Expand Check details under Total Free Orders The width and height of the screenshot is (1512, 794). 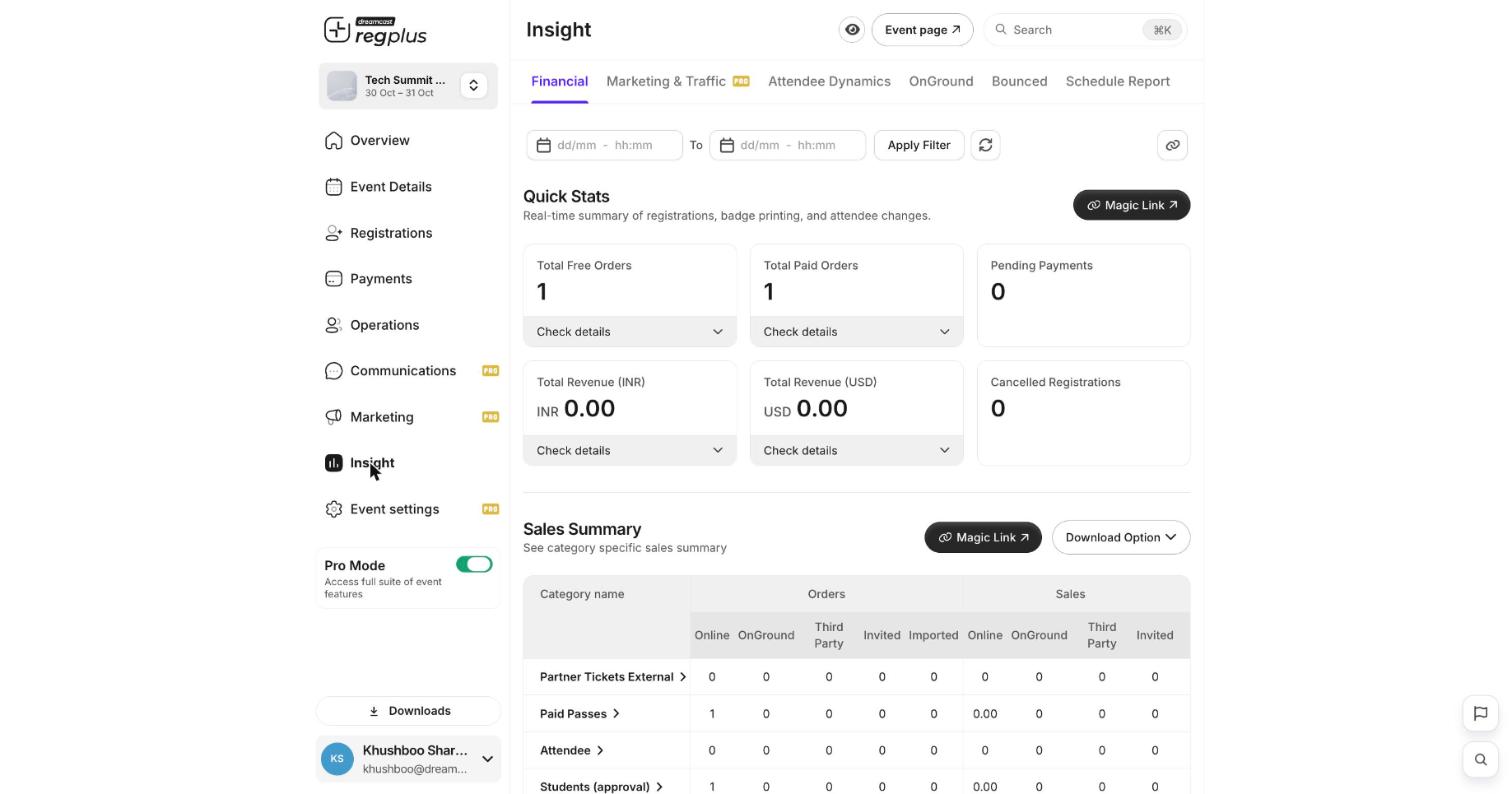tap(630, 332)
